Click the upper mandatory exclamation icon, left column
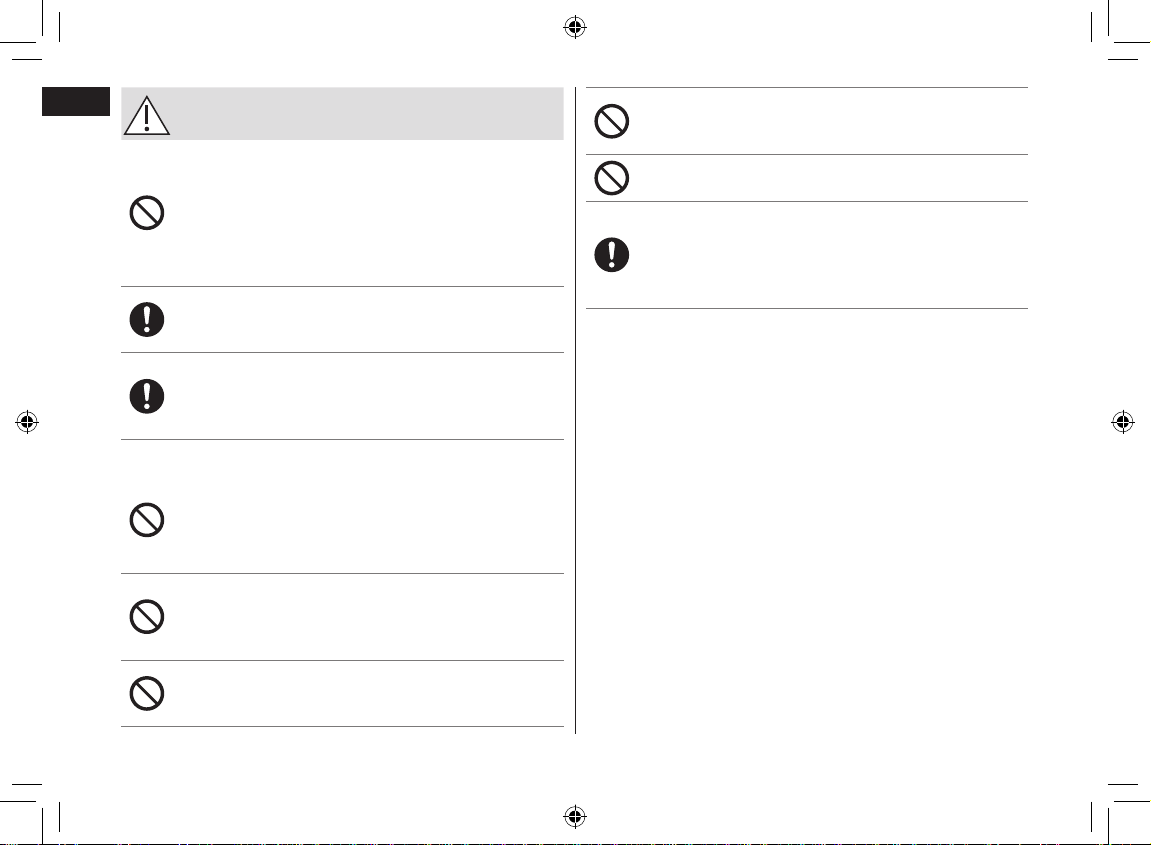The width and height of the screenshot is (1151, 845). [x=147, y=319]
